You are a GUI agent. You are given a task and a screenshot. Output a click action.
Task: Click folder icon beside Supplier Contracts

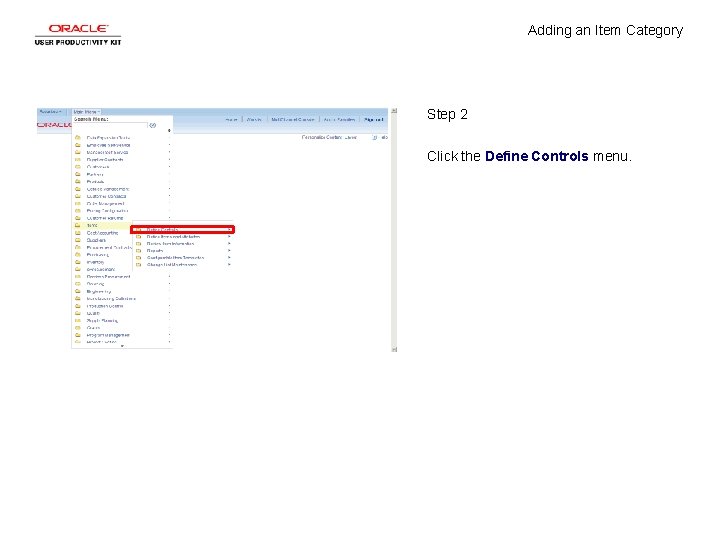(78, 160)
